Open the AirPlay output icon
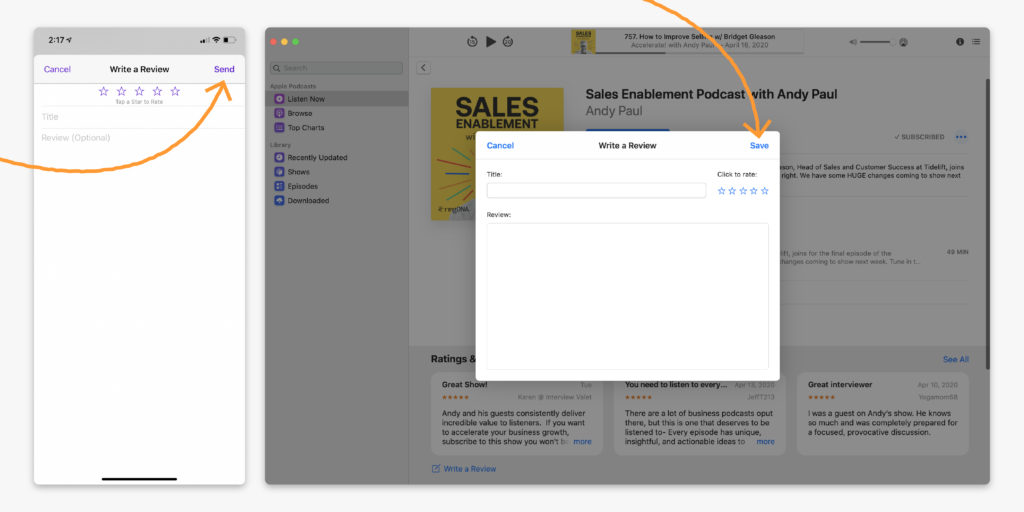The height and width of the screenshot is (512, 1024). (x=903, y=42)
